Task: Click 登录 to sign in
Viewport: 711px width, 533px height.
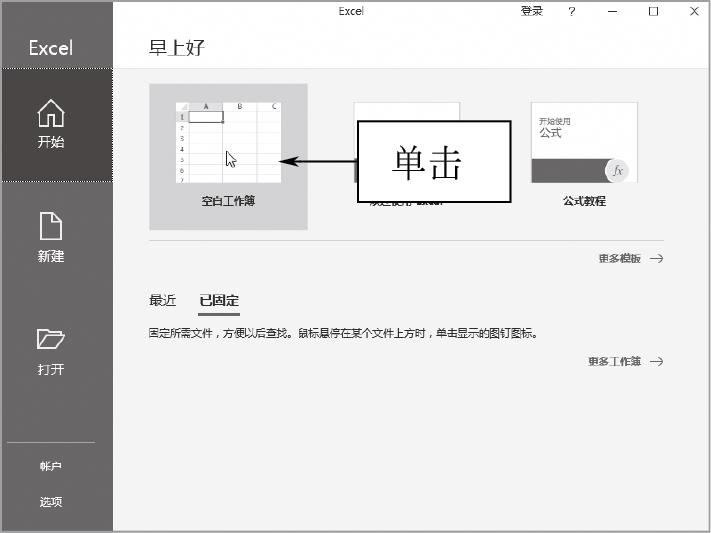Action: tap(532, 11)
